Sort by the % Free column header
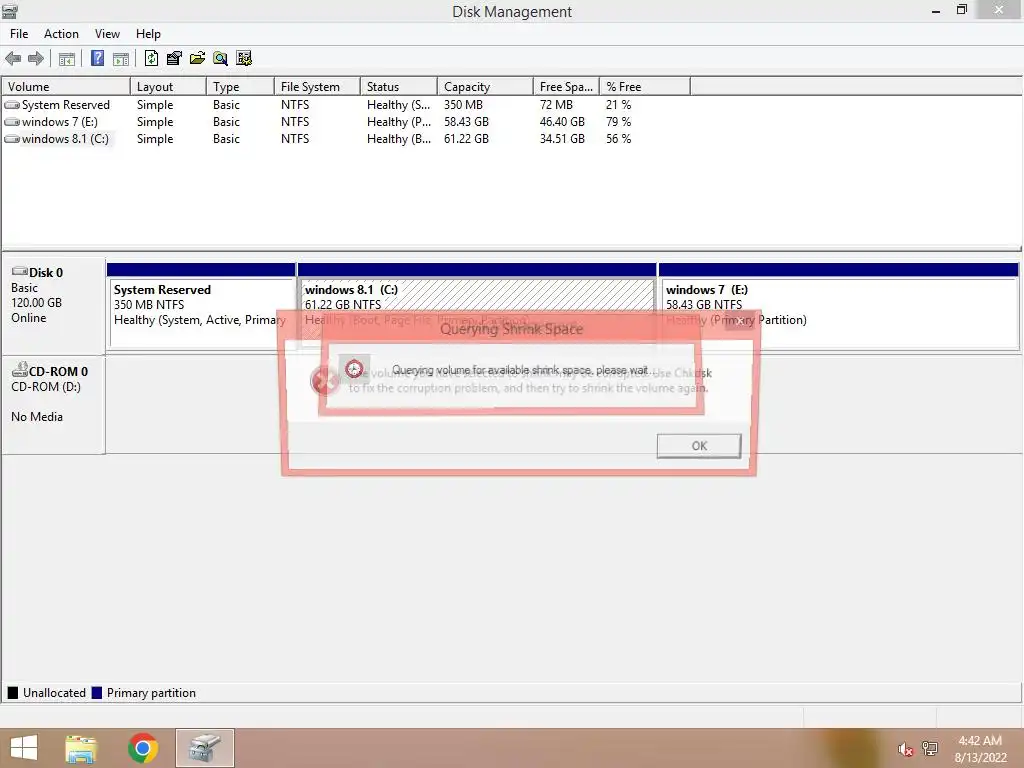The height and width of the screenshot is (768, 1024). pyautogui.click(x=645, y=86)
